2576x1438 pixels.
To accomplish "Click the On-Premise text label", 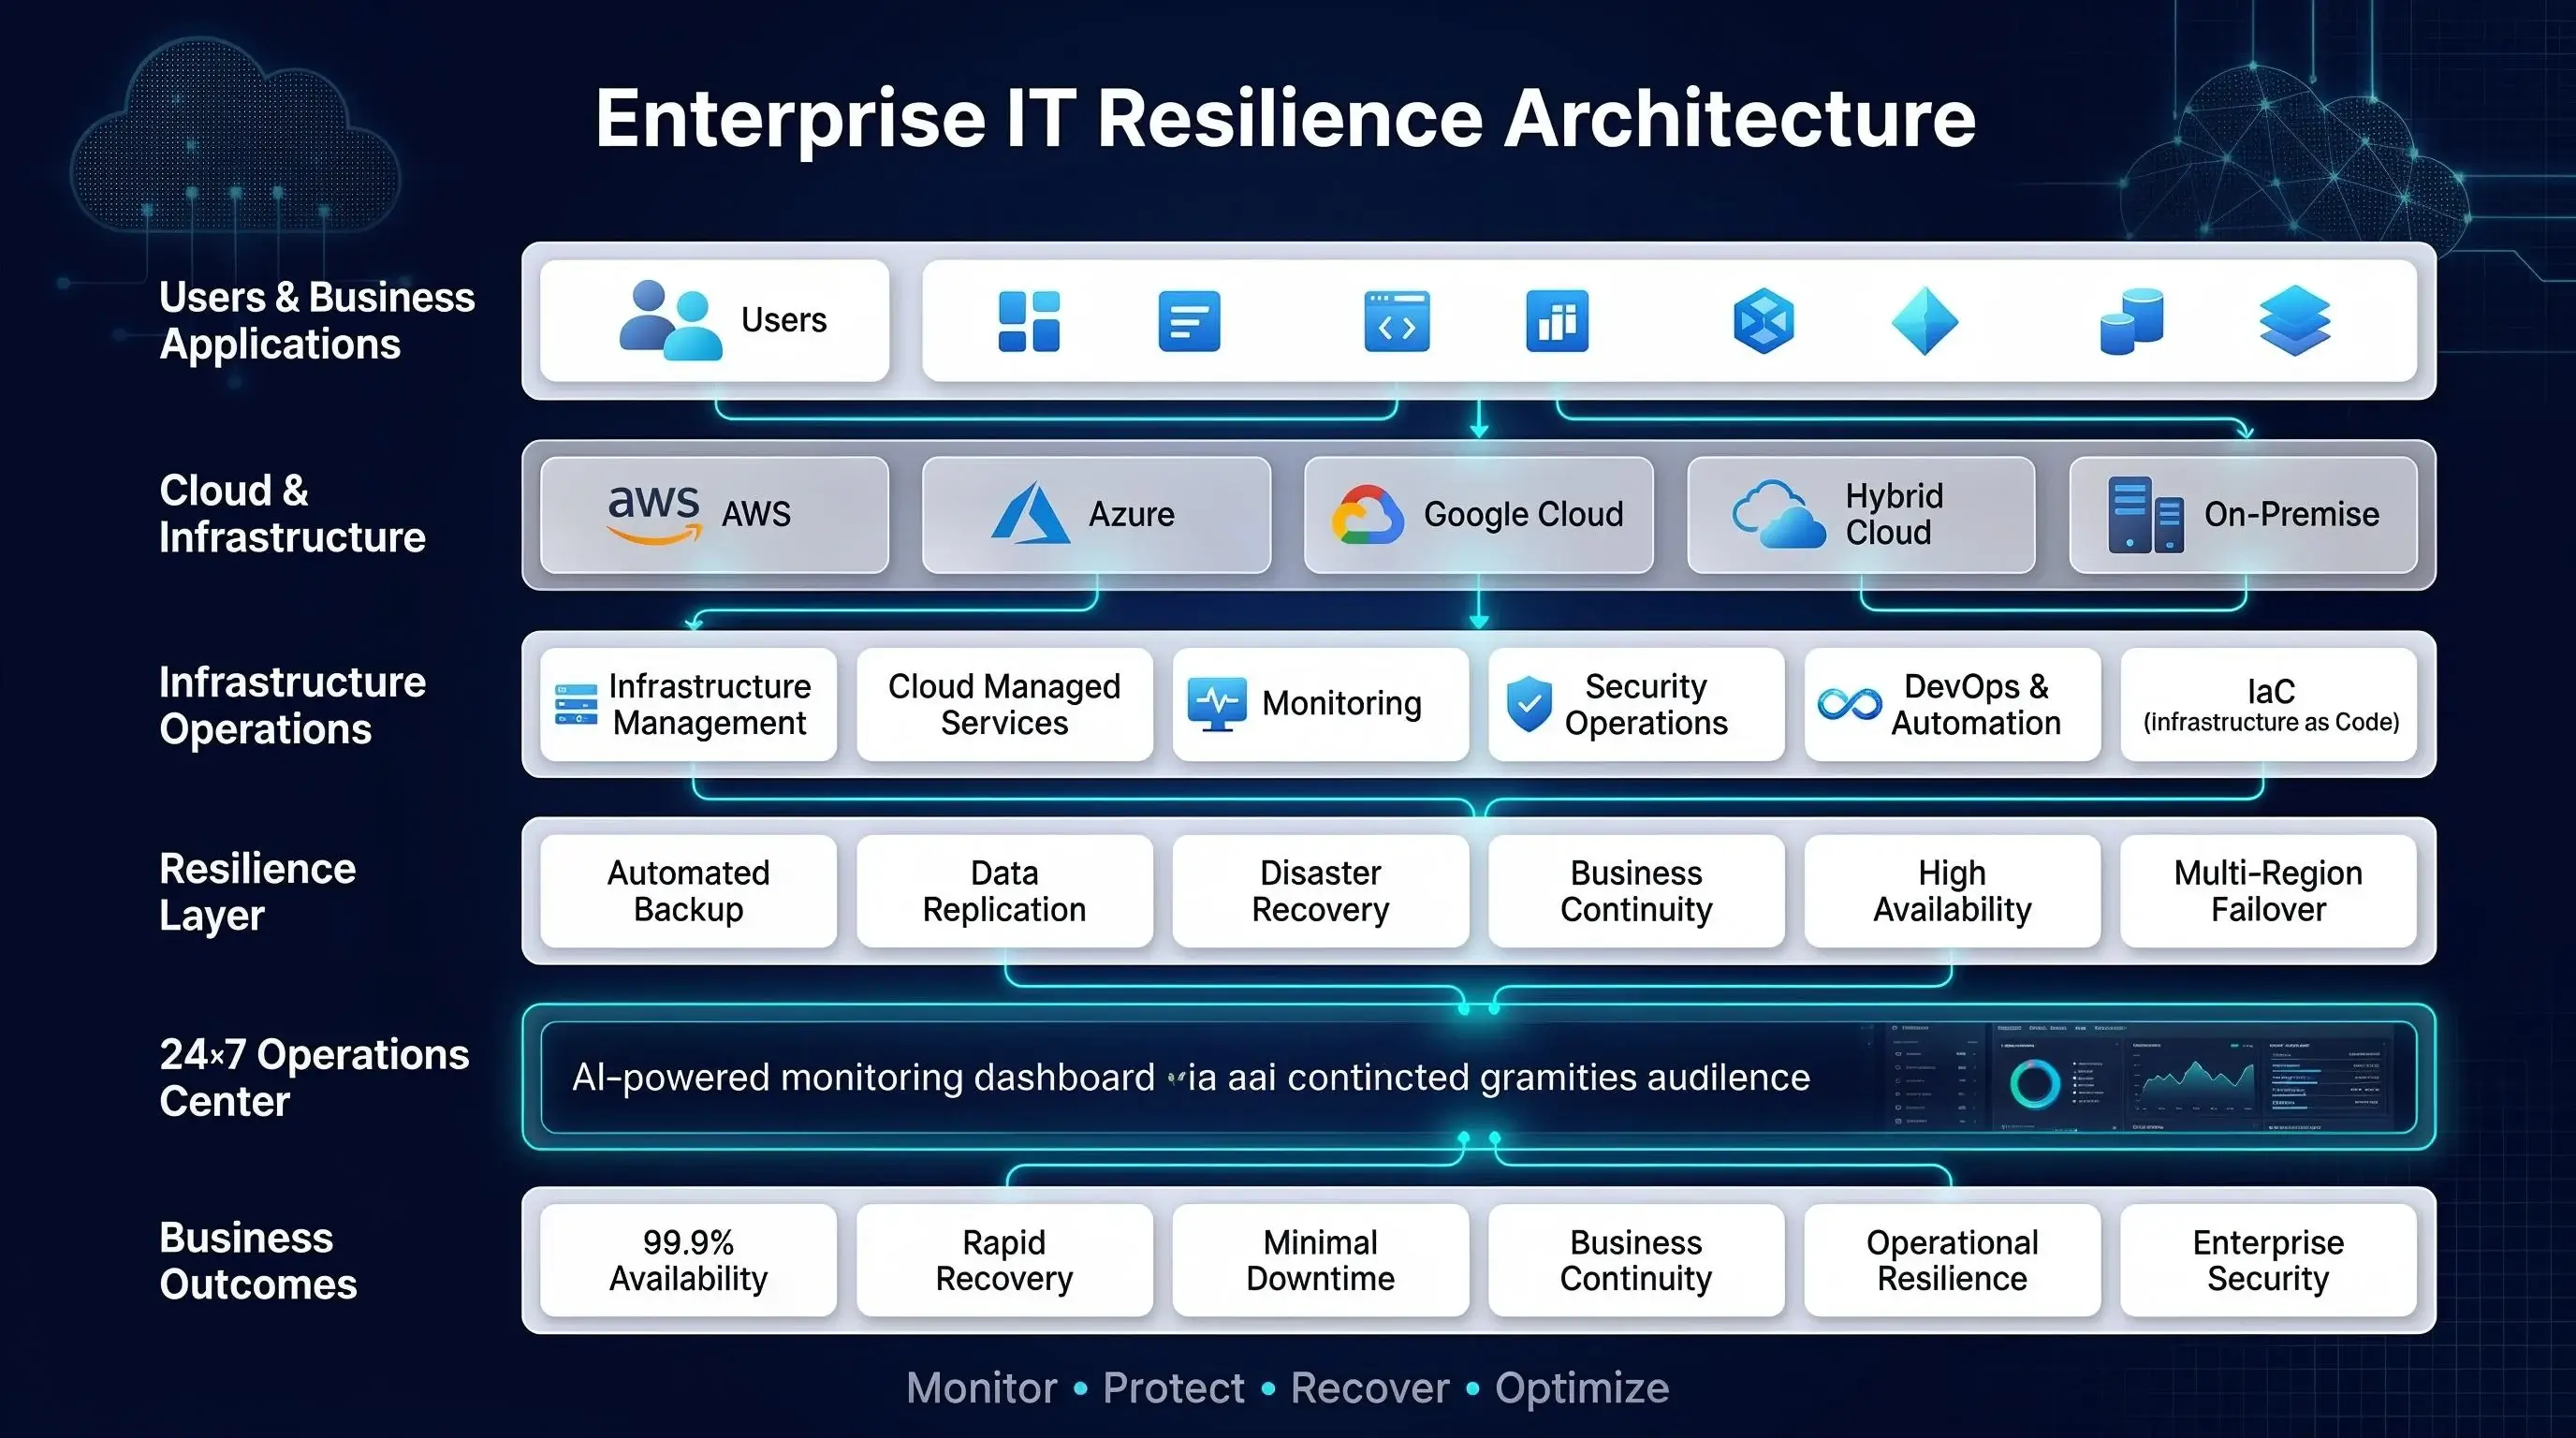I will click(2291, 514).
